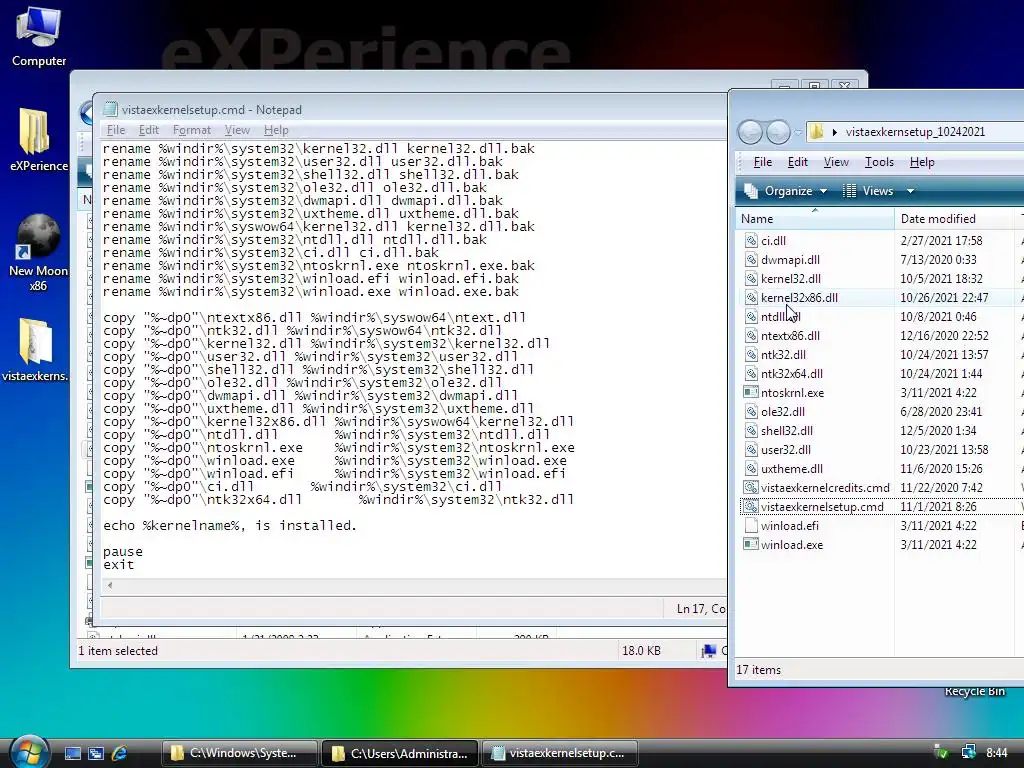This screenshot has height=768, width=1024.
Task: Click Notepad horizontal scrollbar left arrow
Action: 110,585
